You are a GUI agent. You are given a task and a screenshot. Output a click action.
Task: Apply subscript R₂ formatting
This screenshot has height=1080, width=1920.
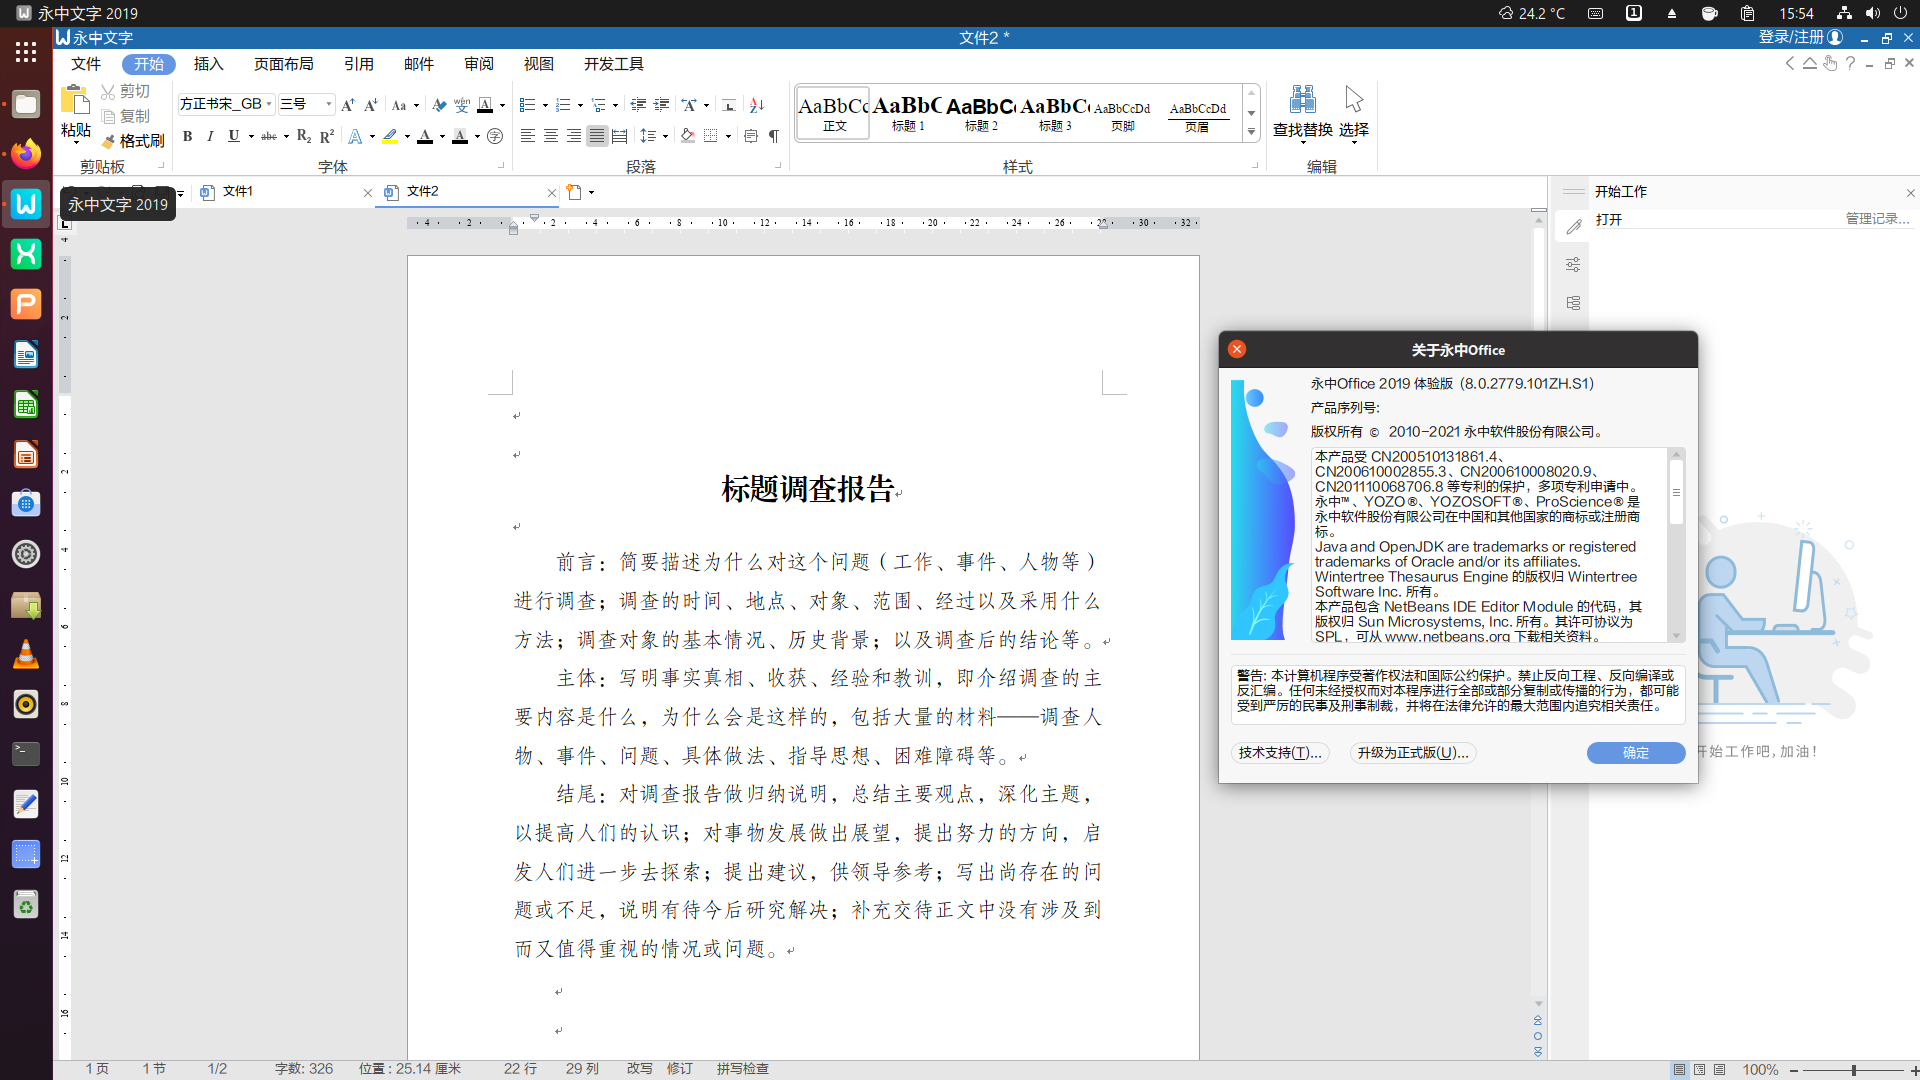(304, 136)
